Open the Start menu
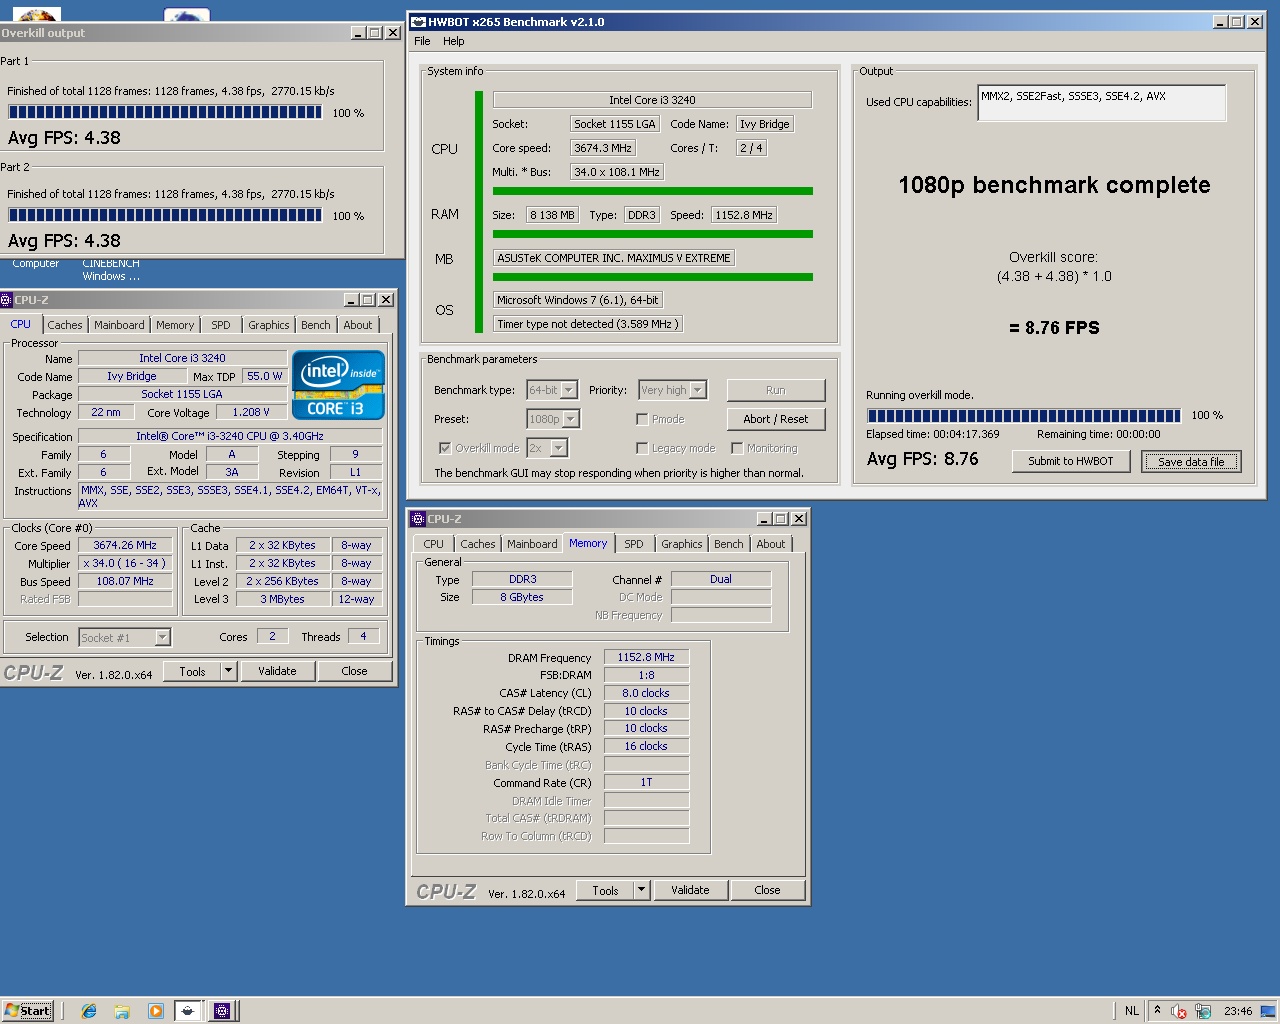 27,1010
